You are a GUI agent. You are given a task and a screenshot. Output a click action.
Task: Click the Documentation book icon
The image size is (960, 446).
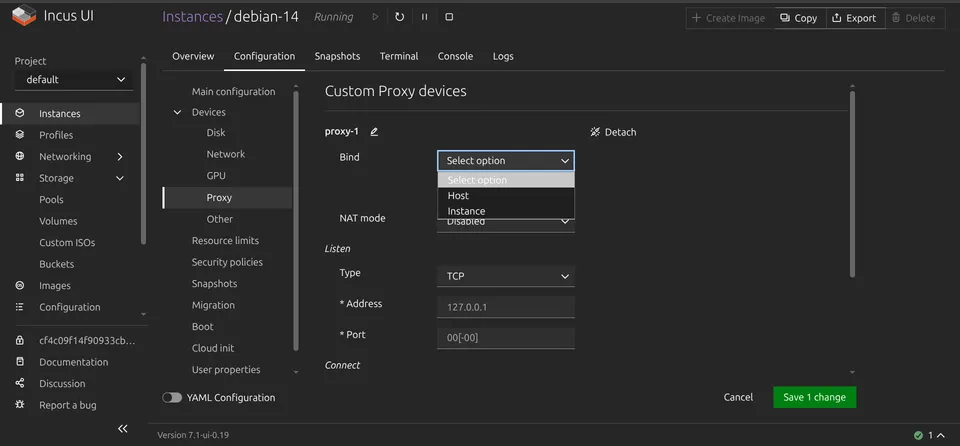(x=20, y=362)
